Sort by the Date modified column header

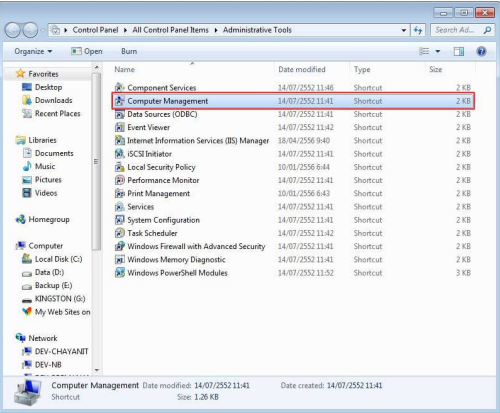[x=302, y=70]
